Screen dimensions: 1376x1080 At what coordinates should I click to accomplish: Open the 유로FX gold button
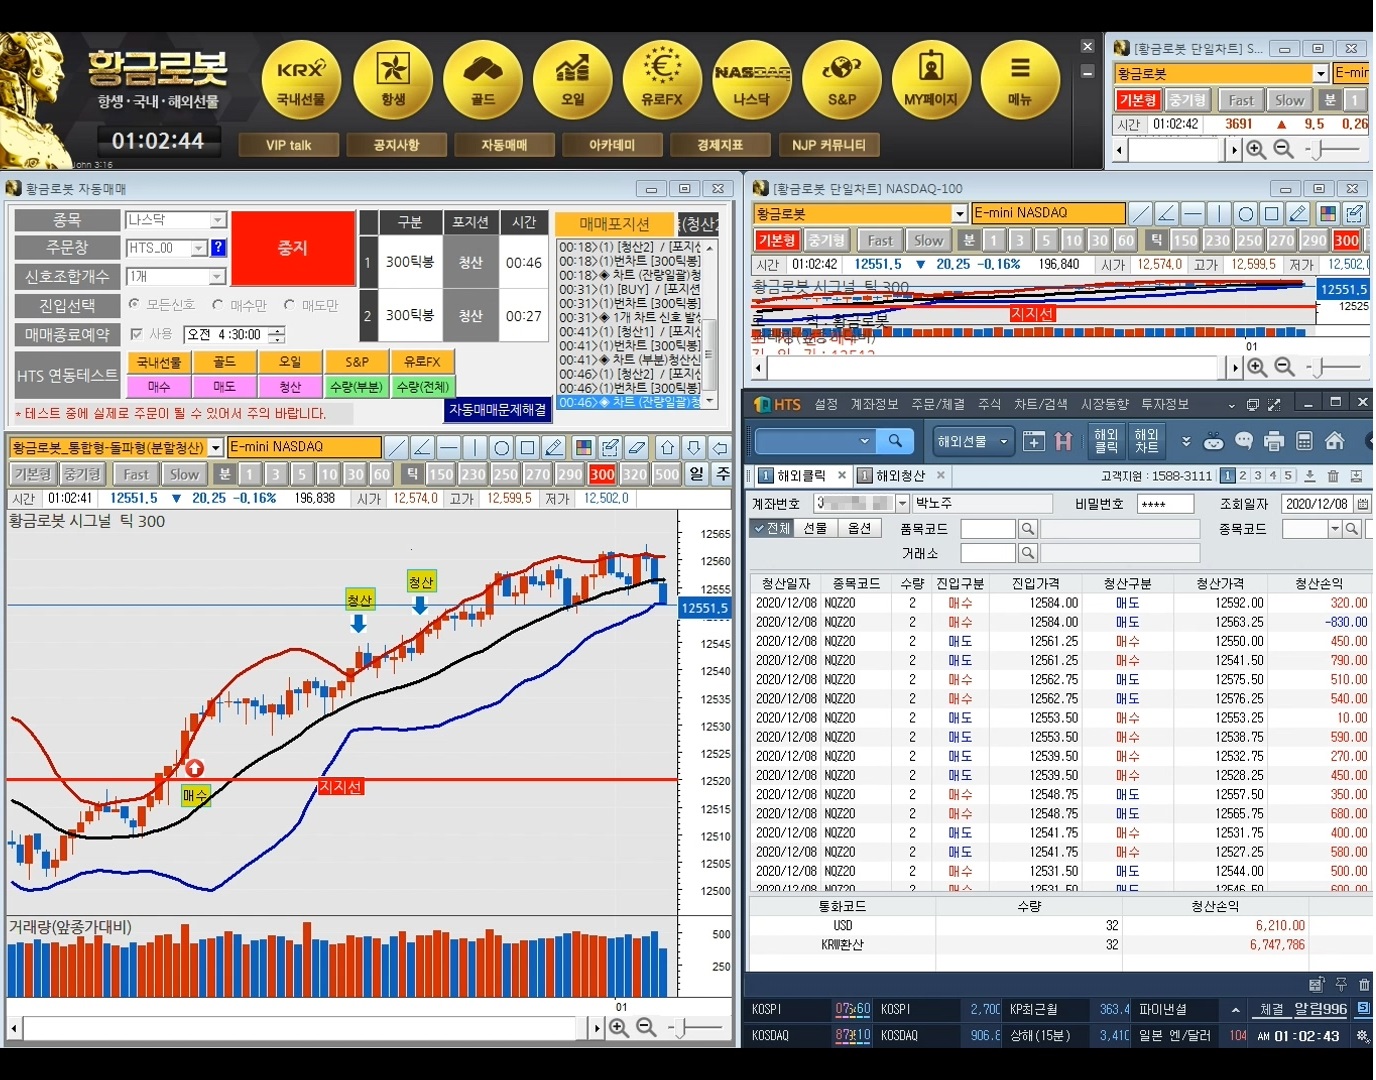(662, 80)
